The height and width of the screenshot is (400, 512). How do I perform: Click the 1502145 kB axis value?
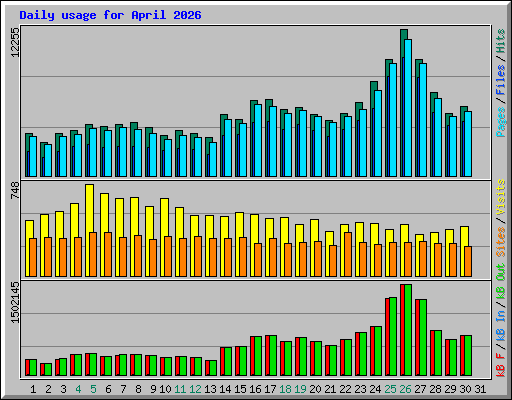[15, 303]
